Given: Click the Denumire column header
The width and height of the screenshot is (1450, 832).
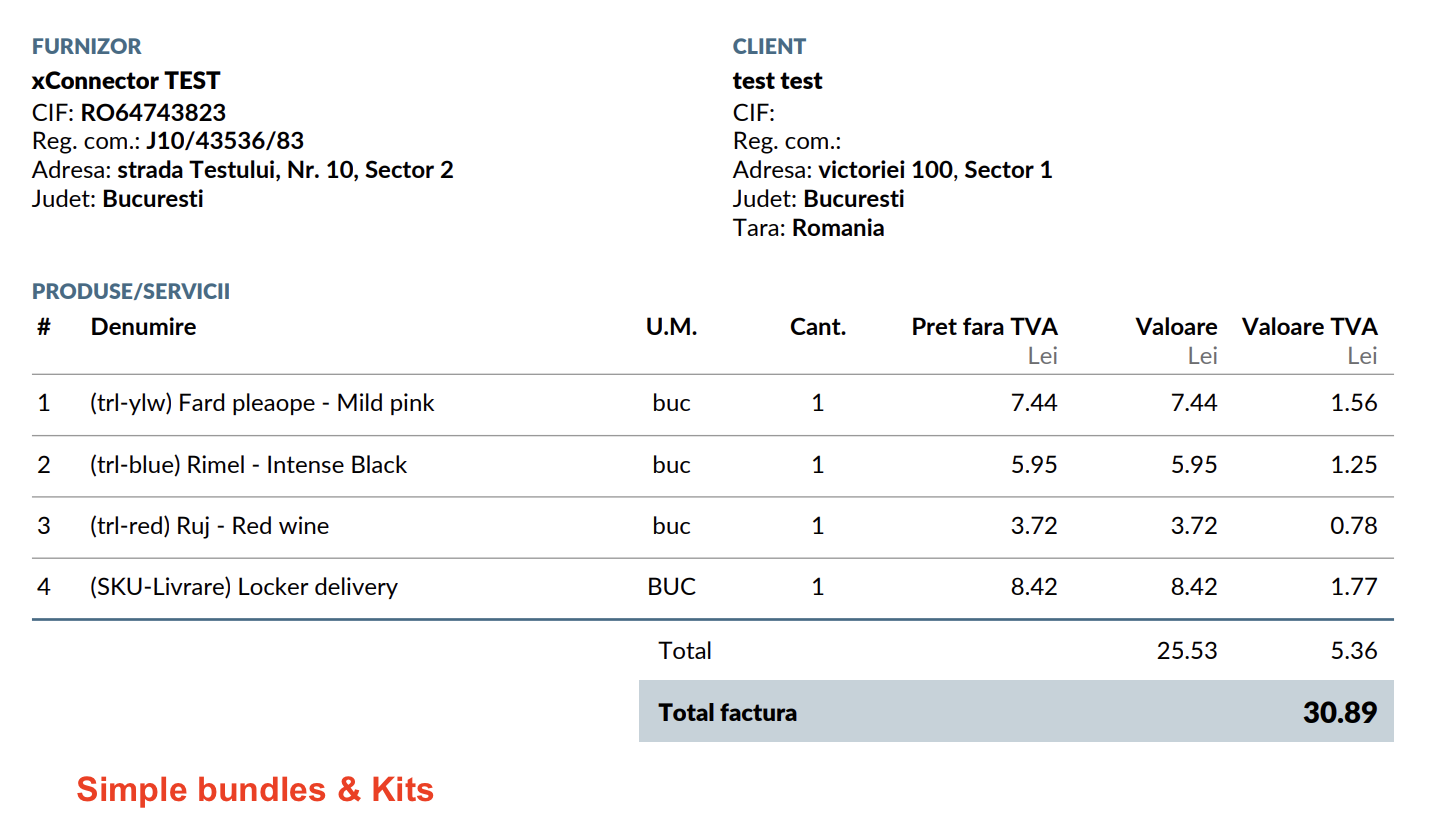Looking at the screenshot, I should click(143, 327).
